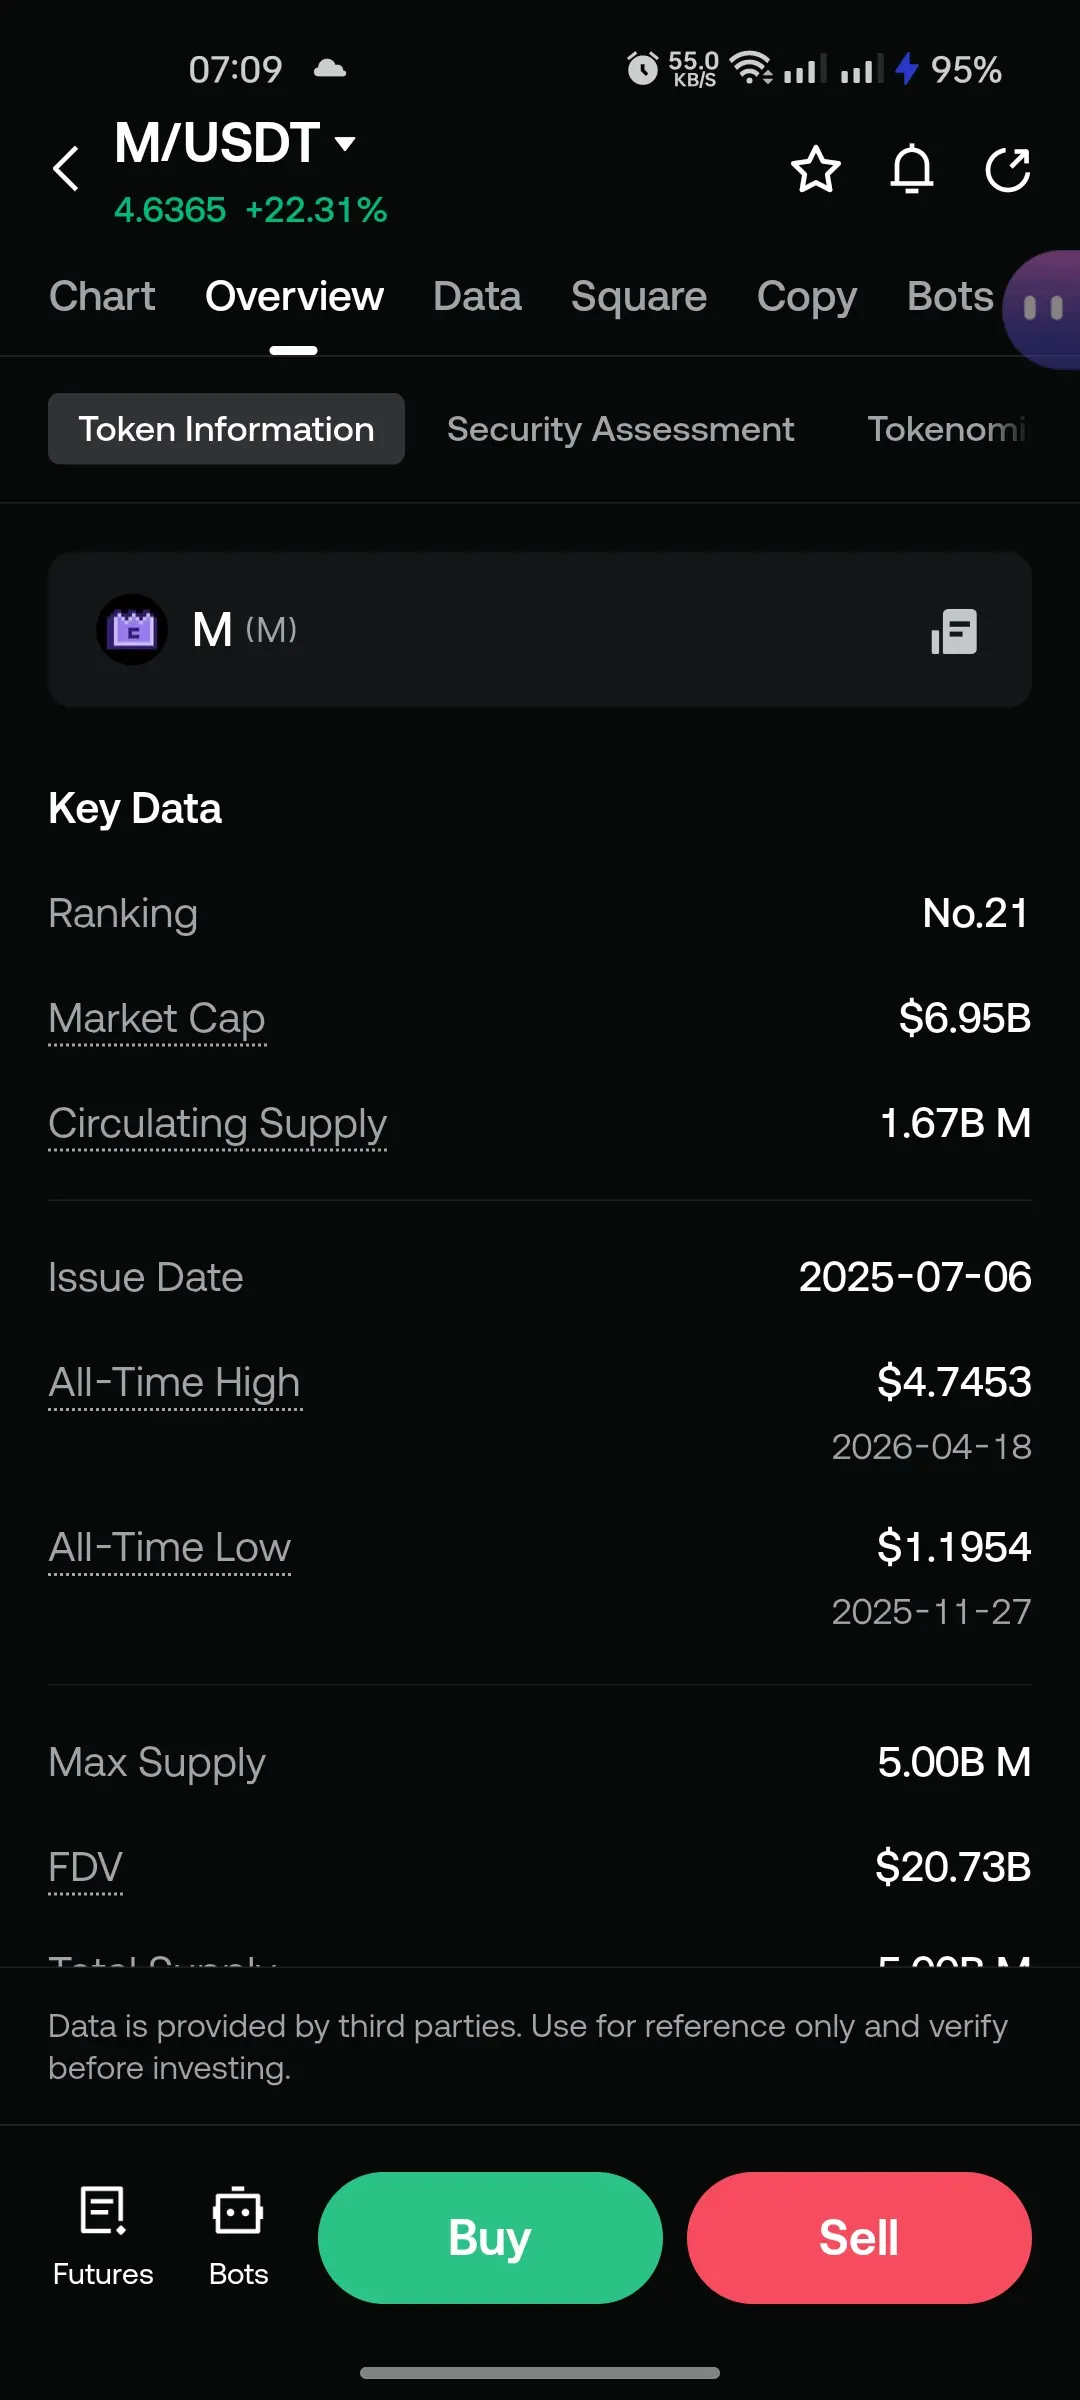Tap the Circulating Supply label

click(x=217, y=1123)
